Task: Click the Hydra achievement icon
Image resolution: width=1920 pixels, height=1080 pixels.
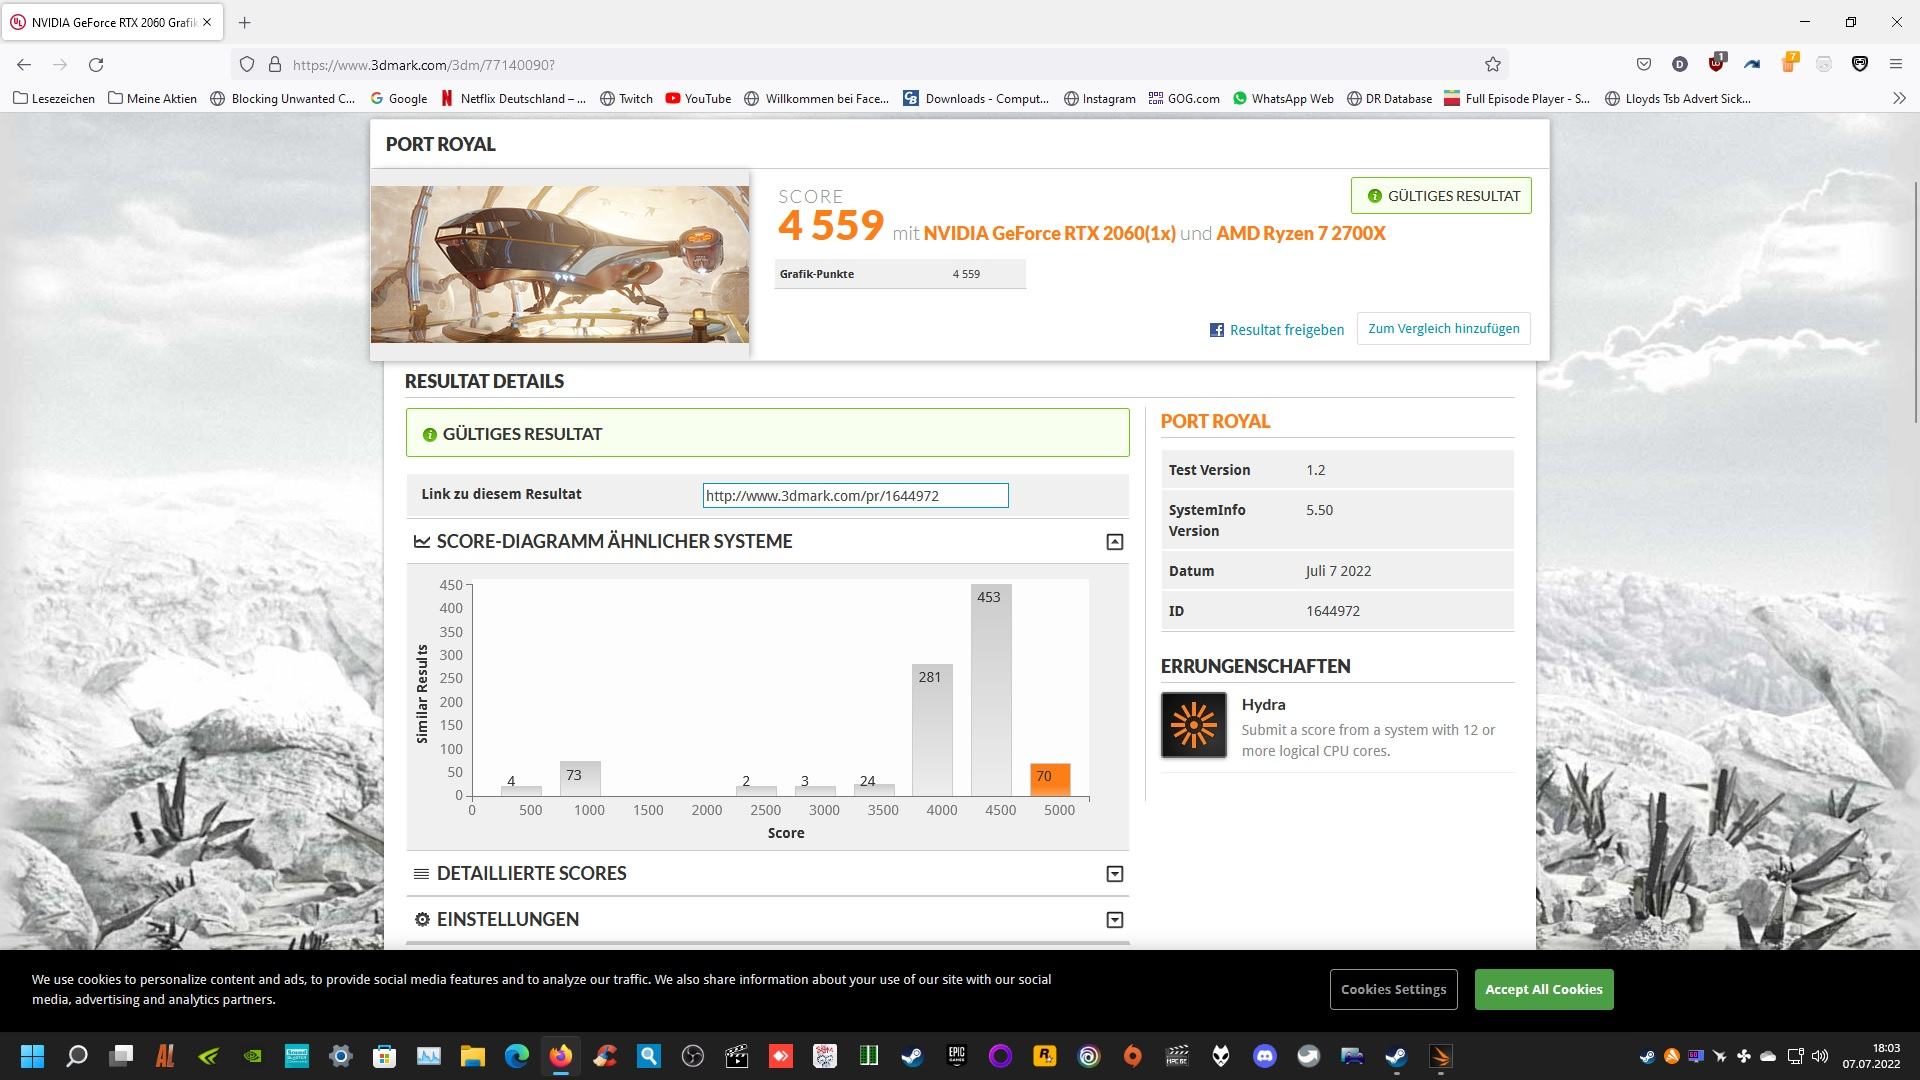Action: pyautogui.click(x=1194, y=725)
